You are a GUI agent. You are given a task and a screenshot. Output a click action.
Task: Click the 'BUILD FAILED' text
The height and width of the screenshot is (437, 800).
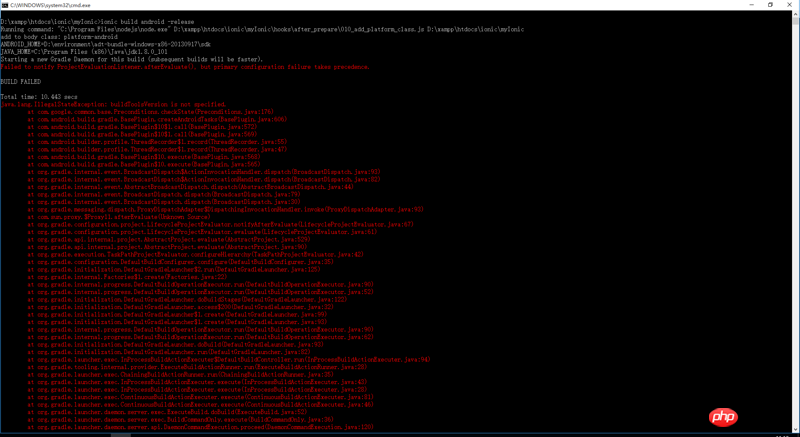point(21,82)
